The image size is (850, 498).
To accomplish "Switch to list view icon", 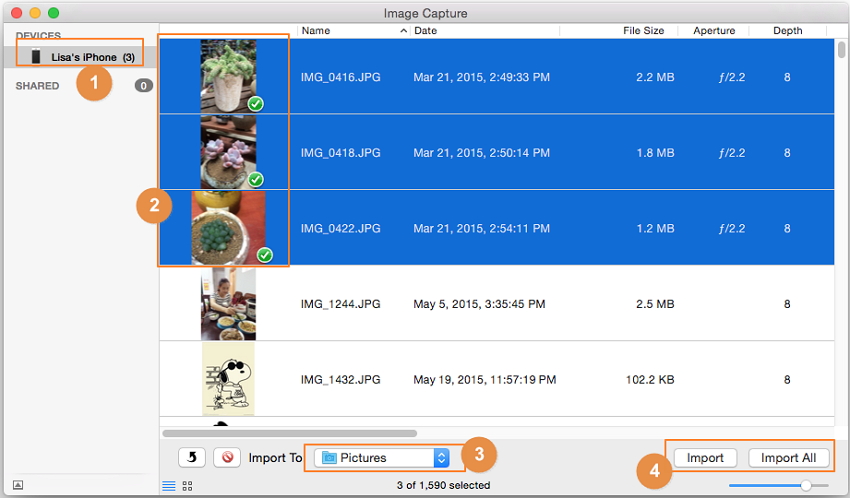I will (x=168, y=485).
